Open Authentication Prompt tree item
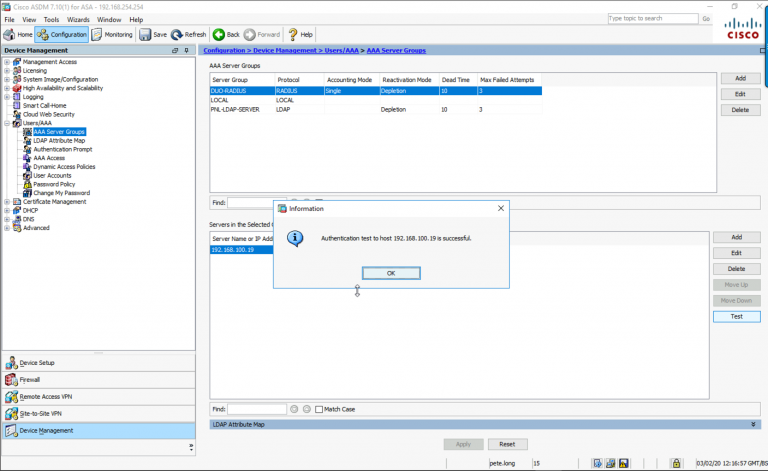 [x=63, y=149]
